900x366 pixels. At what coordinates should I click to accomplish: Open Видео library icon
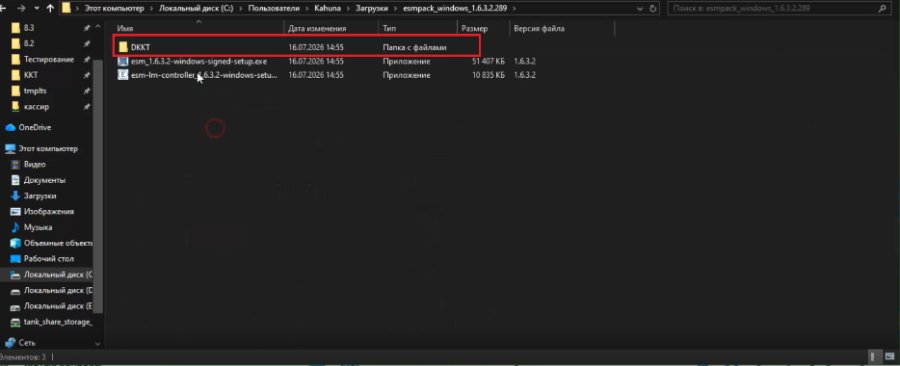pos(15,164)
